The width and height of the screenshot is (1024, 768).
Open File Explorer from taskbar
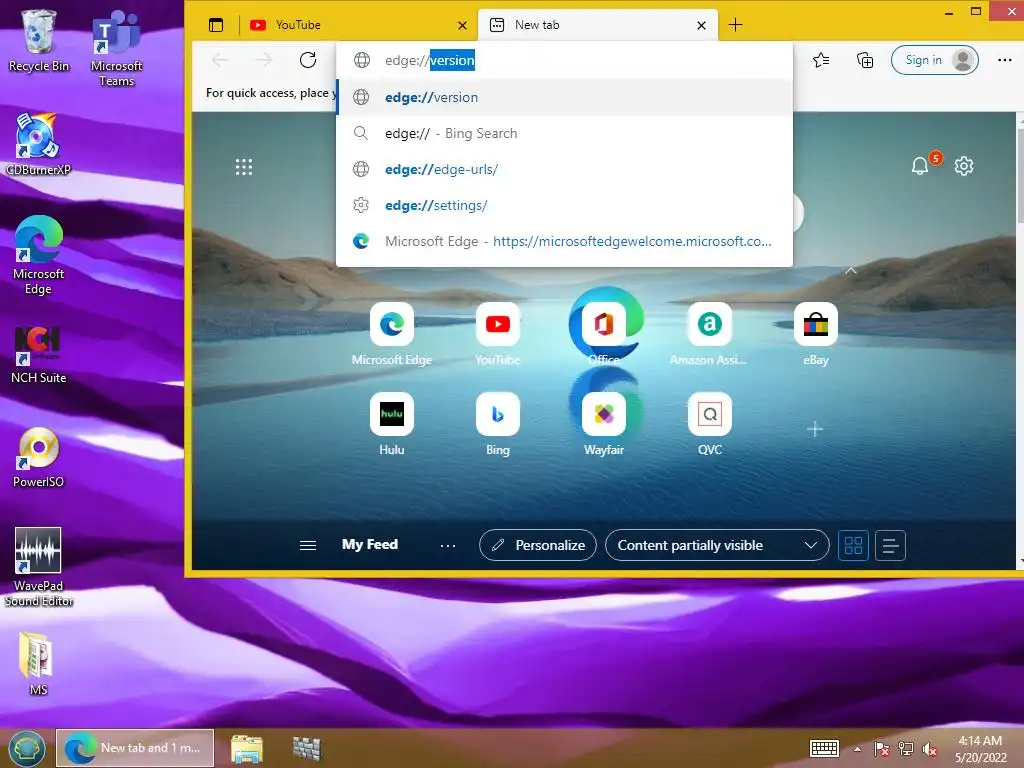pos(247,748)
